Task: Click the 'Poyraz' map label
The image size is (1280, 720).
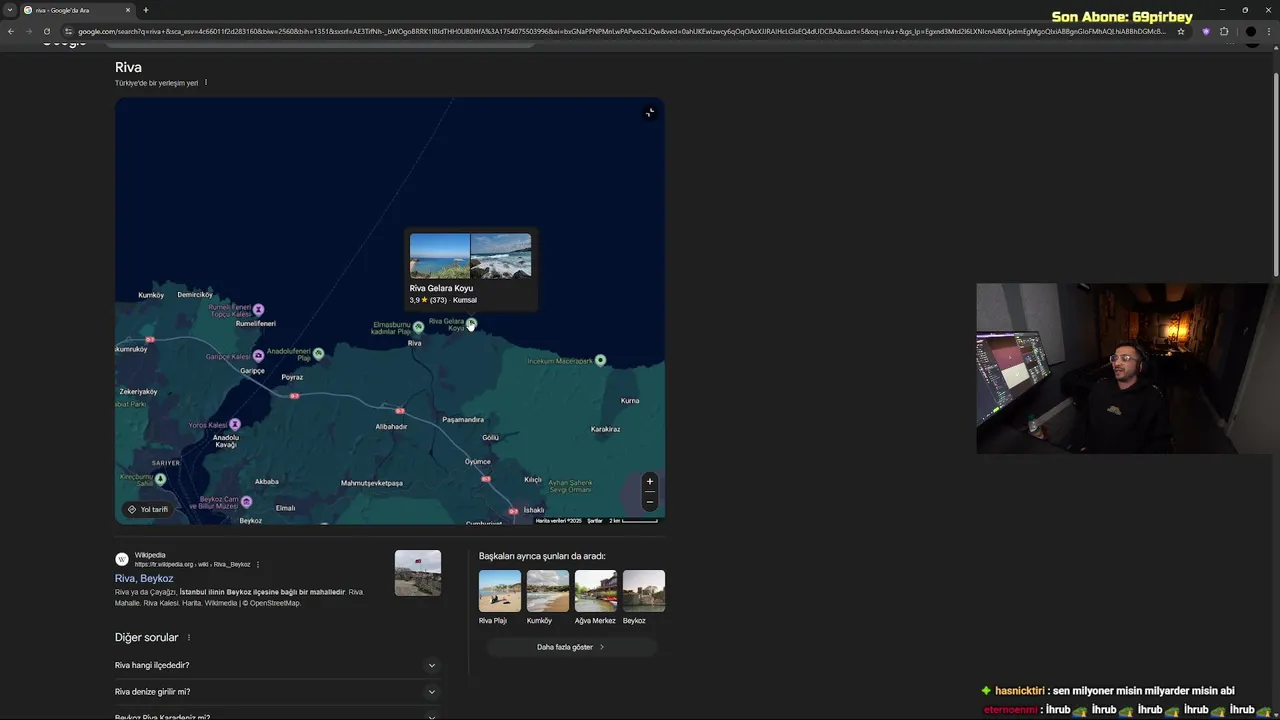Action: (292, 377)
